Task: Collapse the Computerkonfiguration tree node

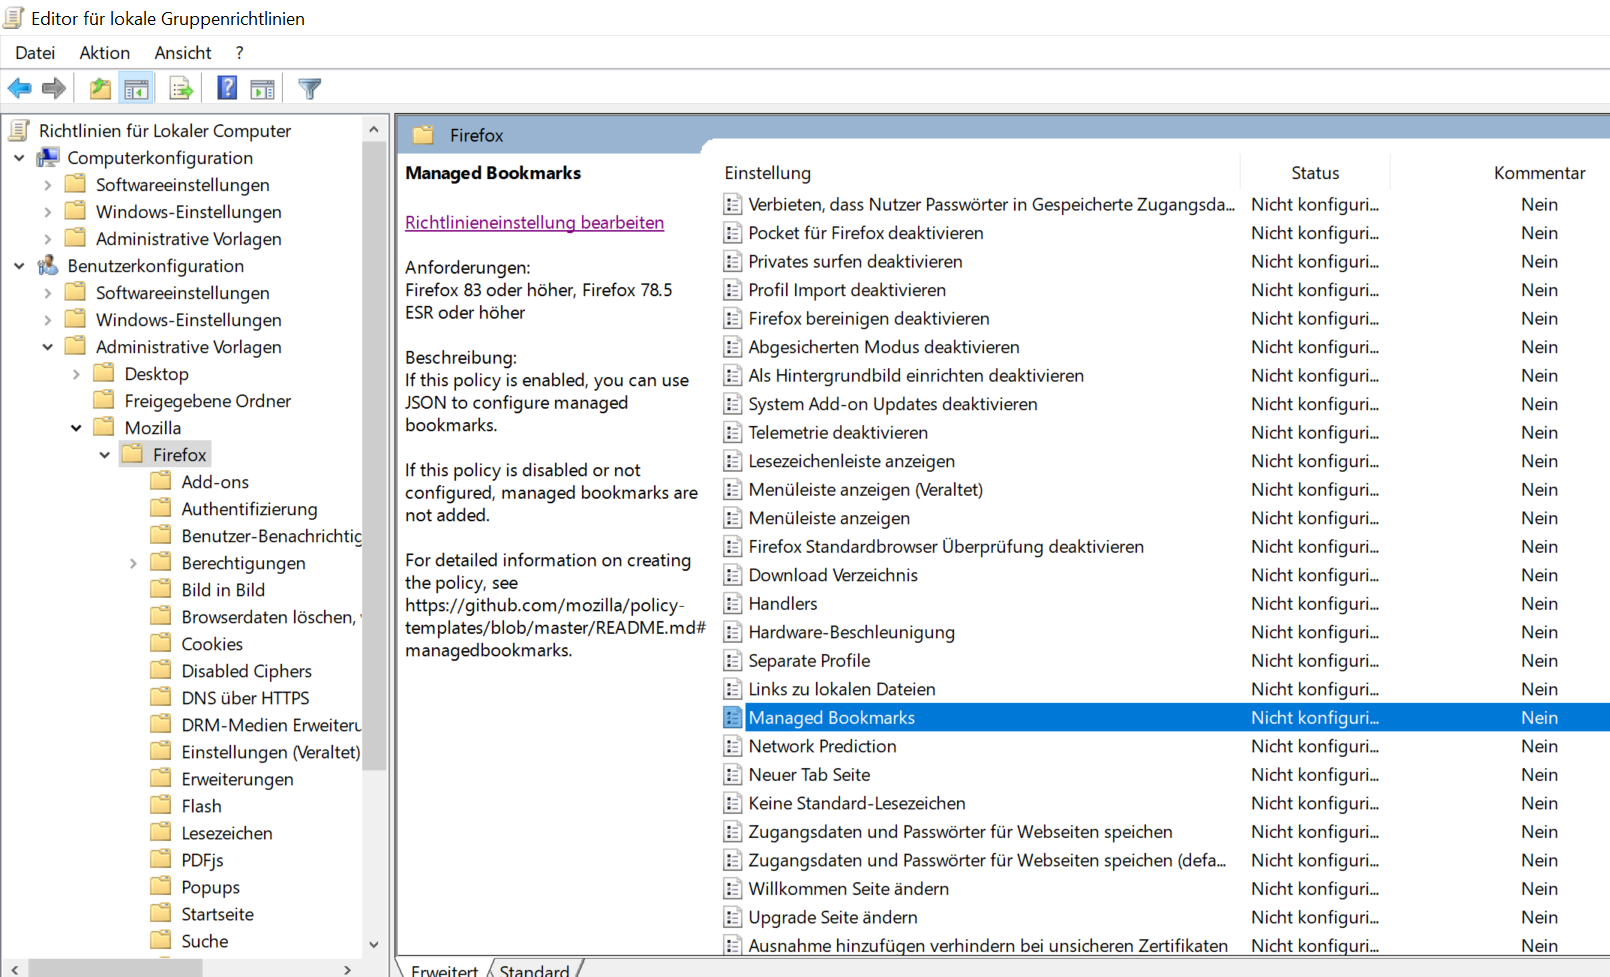Action: [x=19, y=158]
